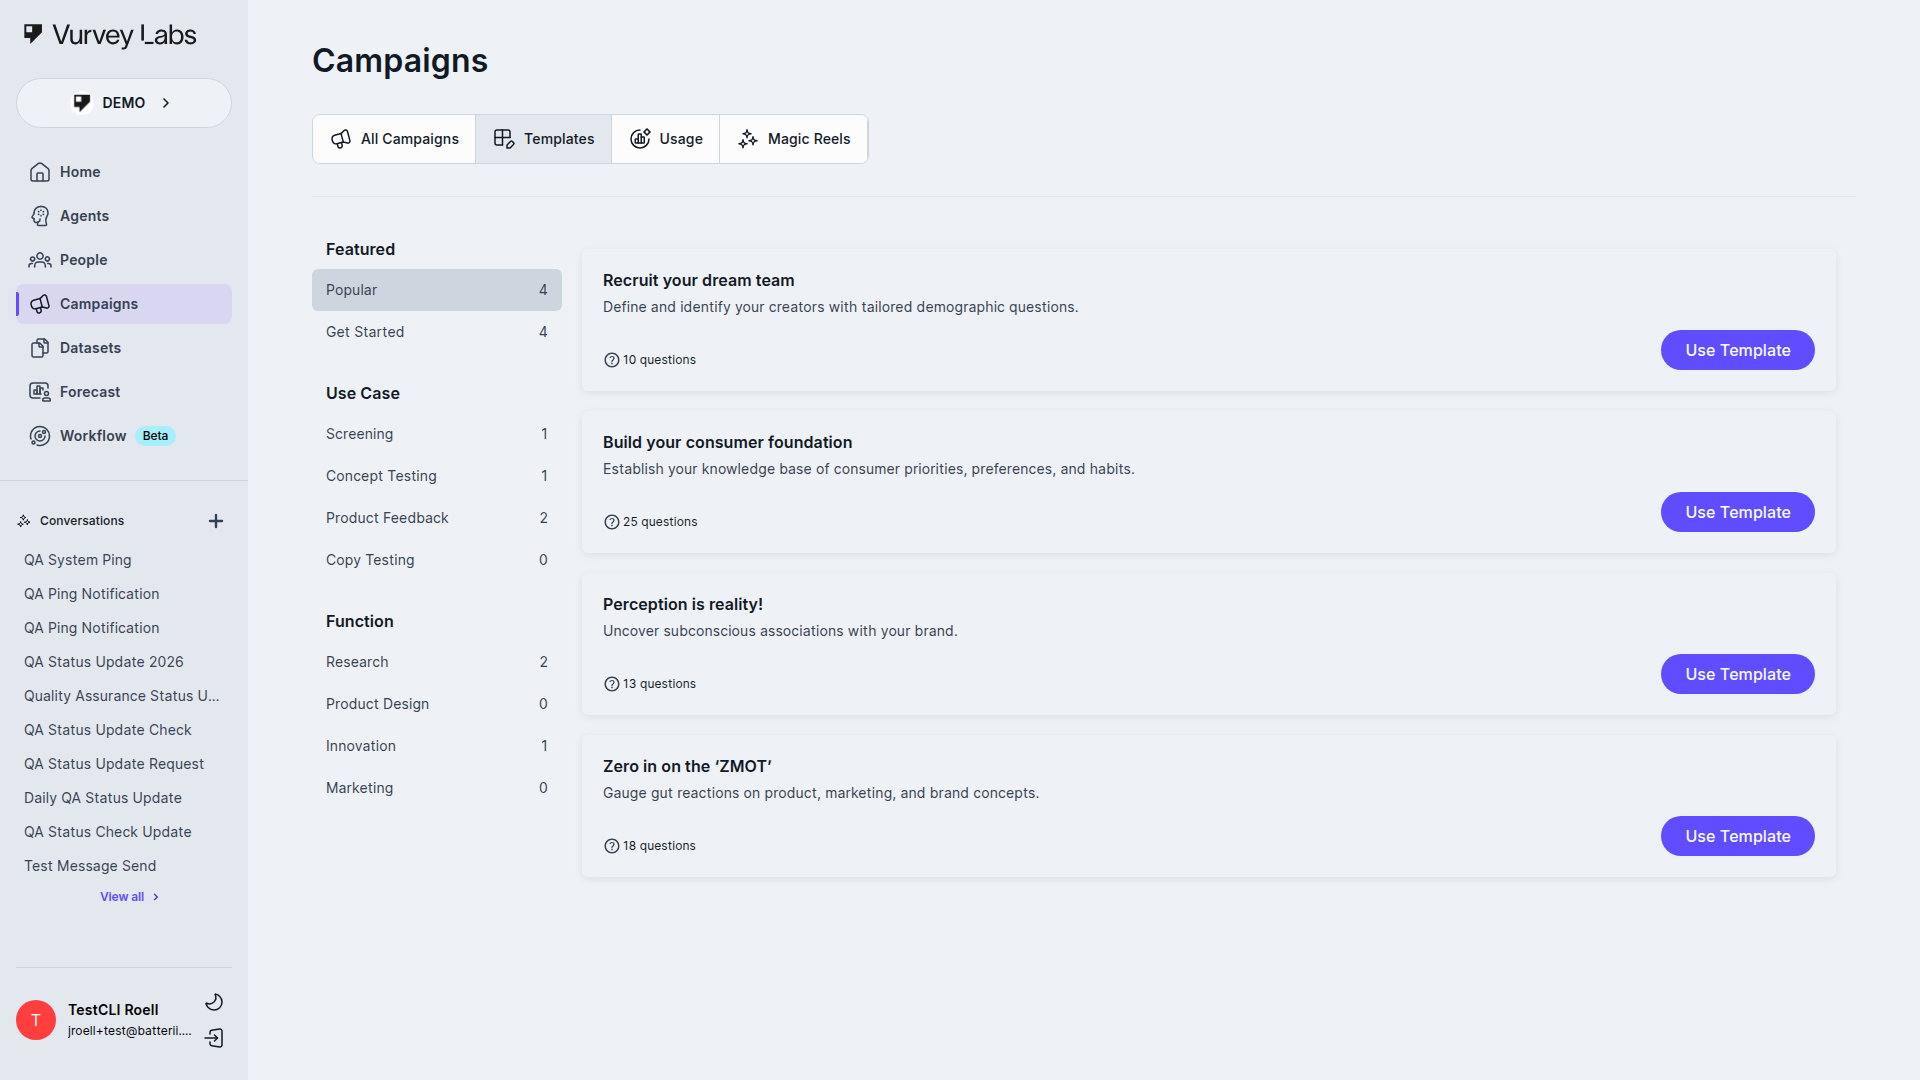
Task: Toggle dark mode with the moon icon
Action: (x=214, y=1001)
